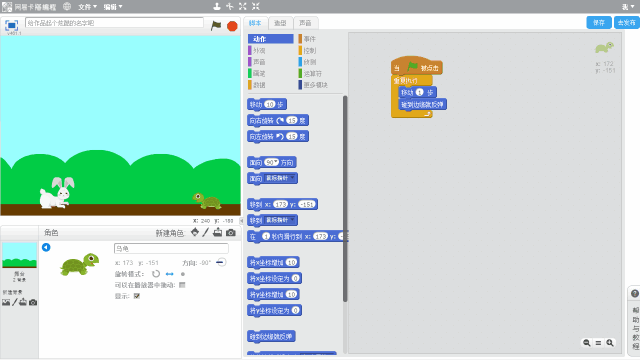Click 碰到边缘就反弹 block in palette
The image size is (640, 360).
click(271, 336)
